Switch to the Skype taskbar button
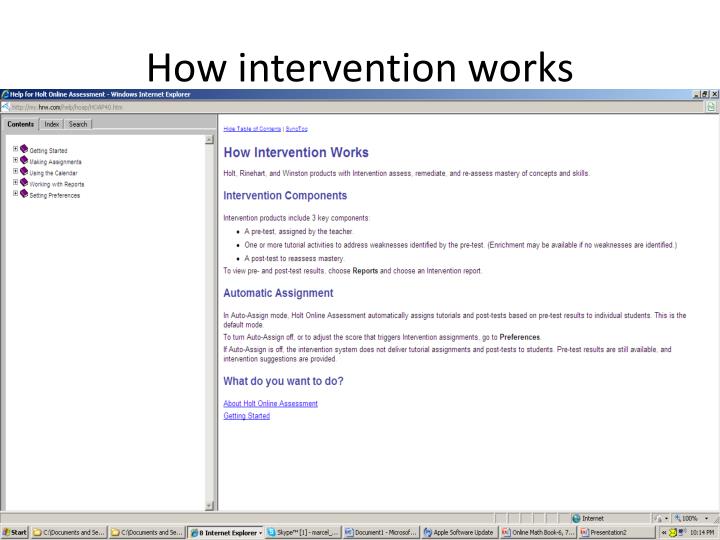Screen dimensions: 720x540 coord(303,533)
